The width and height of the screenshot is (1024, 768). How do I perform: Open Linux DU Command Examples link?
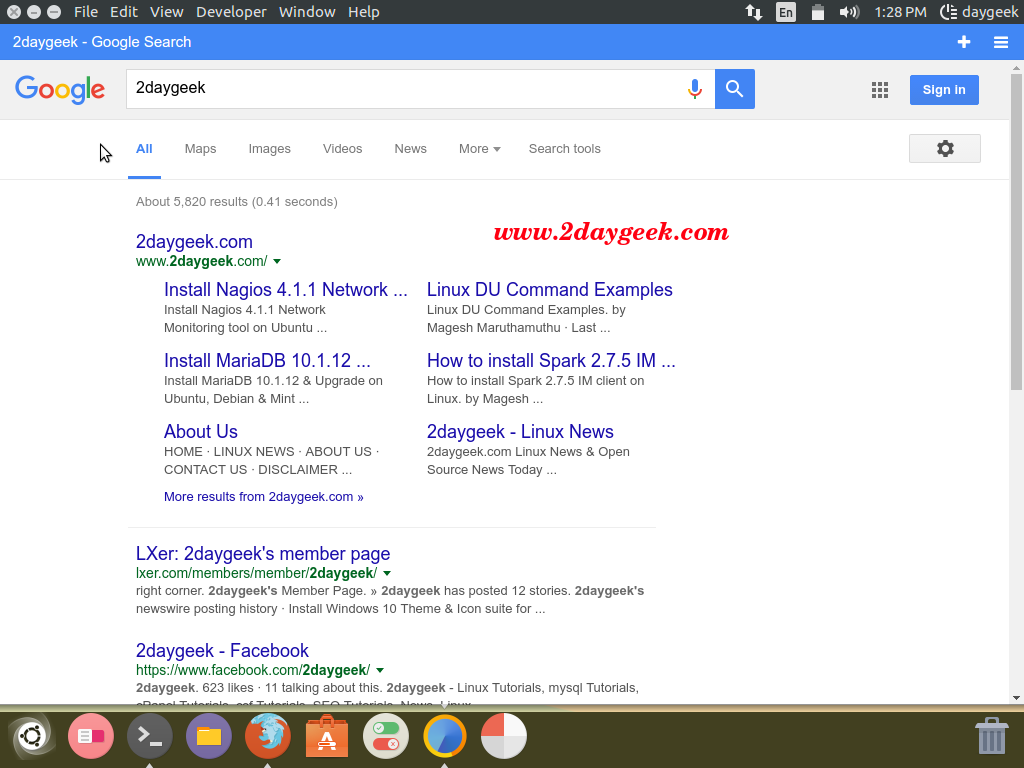tap(549, 289)
